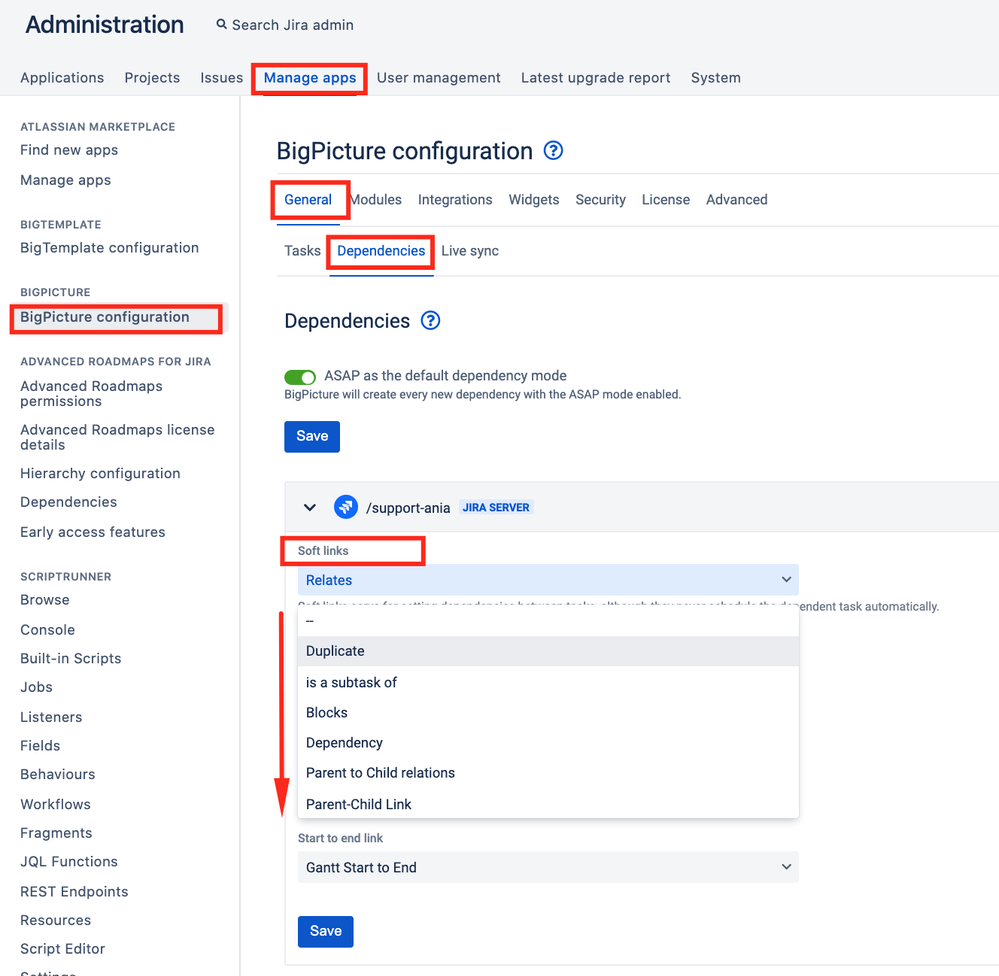Image resolution: width=999 pixels, height=976 pixels.
Task: Go to the System tab
Action: tap(715, 78)
